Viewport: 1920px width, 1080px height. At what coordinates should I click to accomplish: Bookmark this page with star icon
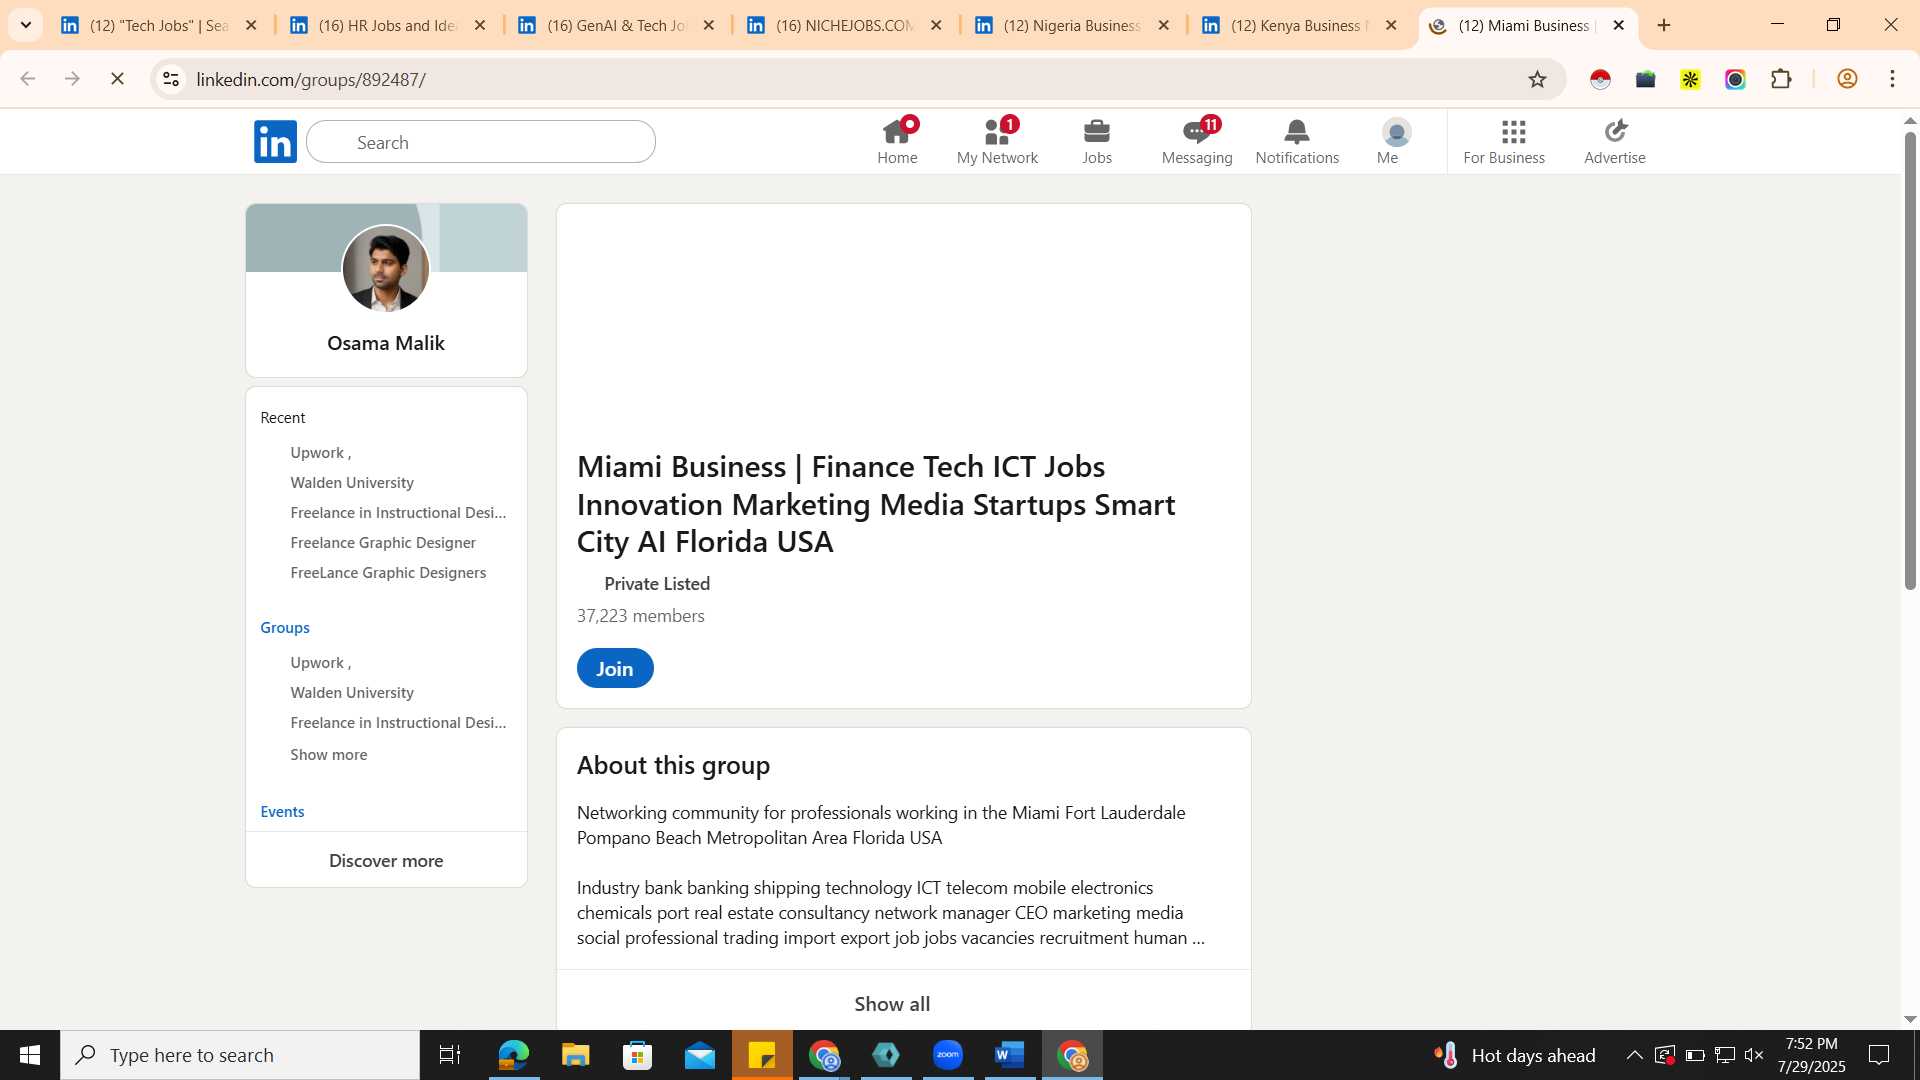[1538, 79]
